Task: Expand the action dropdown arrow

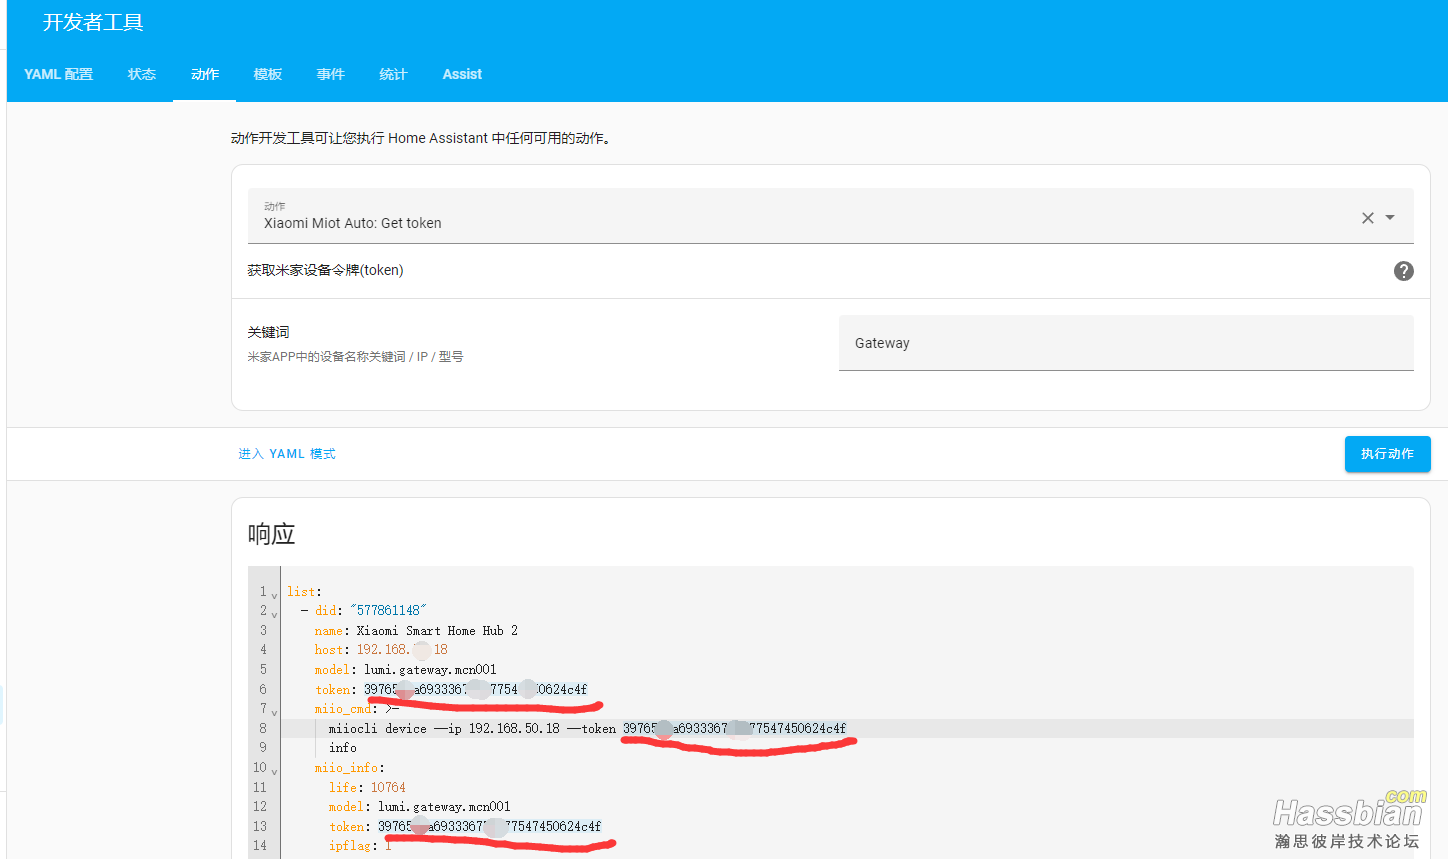Action: point(1390,217)
